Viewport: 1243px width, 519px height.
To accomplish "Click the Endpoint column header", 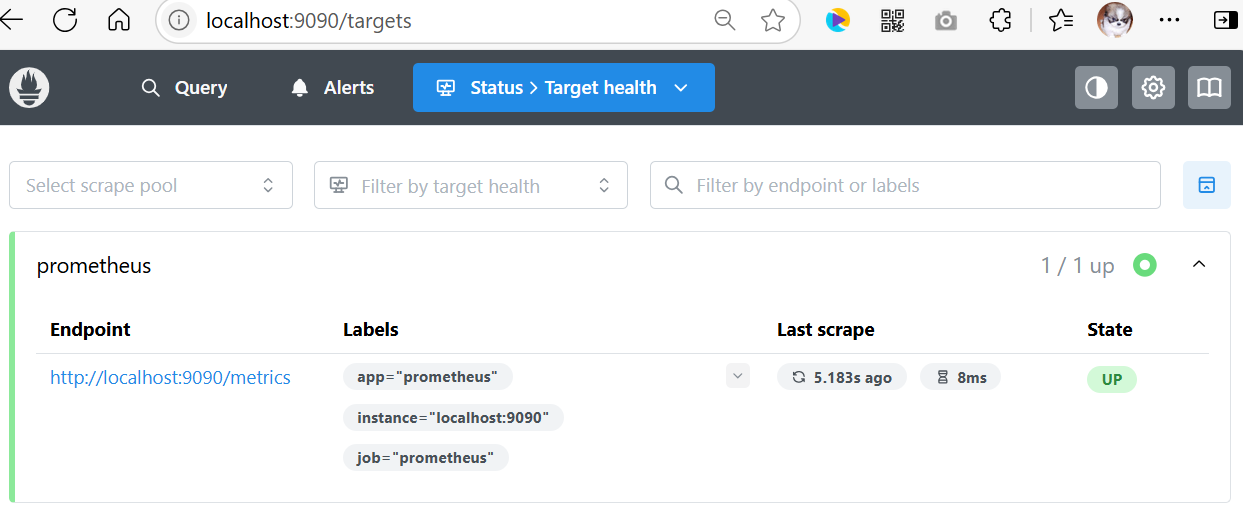I will tap(90, 329).
